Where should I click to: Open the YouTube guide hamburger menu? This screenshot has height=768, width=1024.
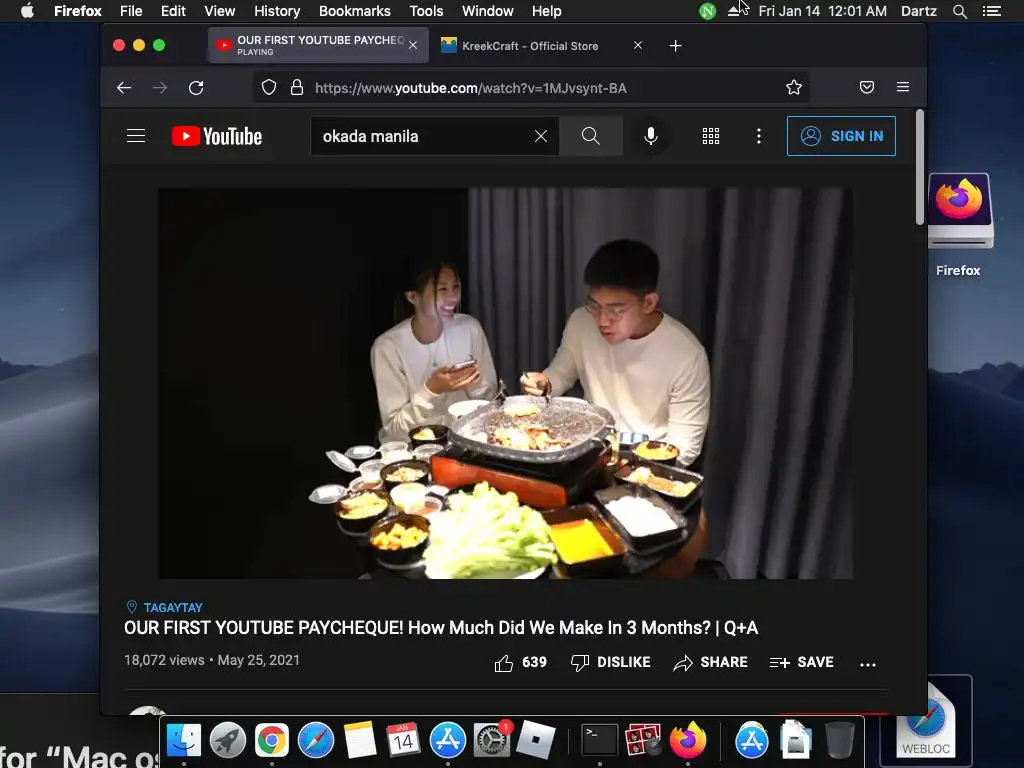pyautogui.click(x=136, y=136)
